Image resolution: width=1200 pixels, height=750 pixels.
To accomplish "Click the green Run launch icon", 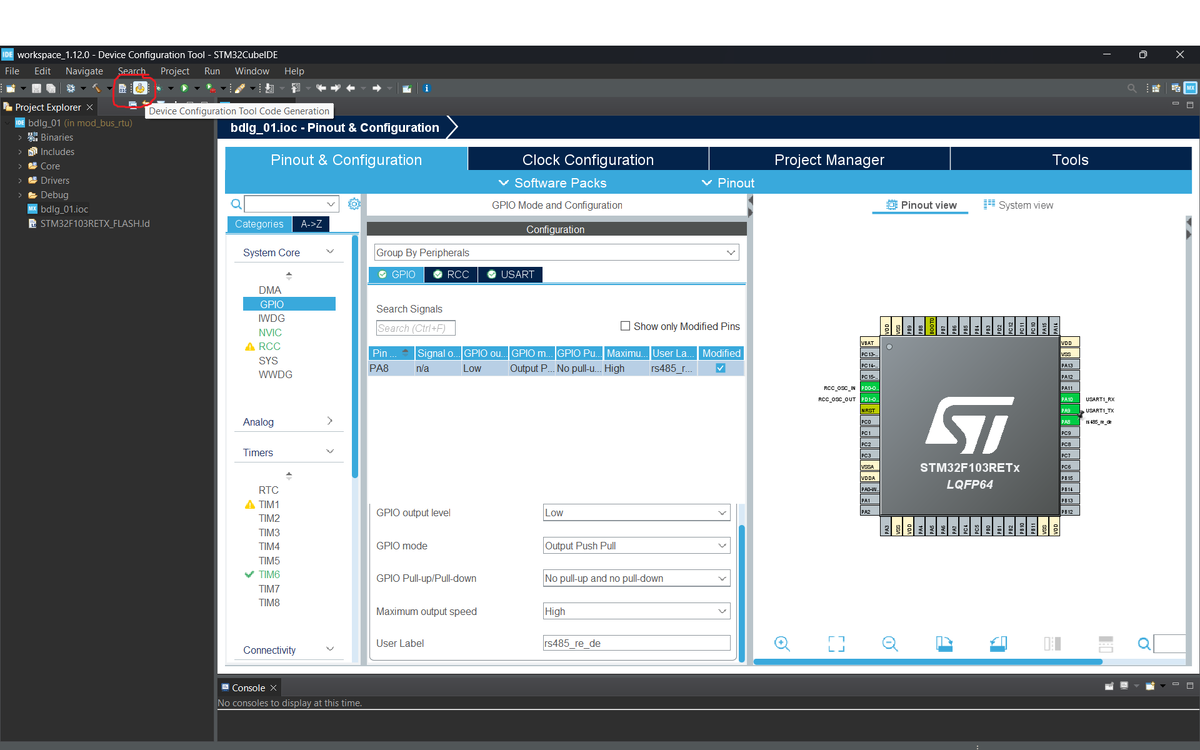I will 184,88.
